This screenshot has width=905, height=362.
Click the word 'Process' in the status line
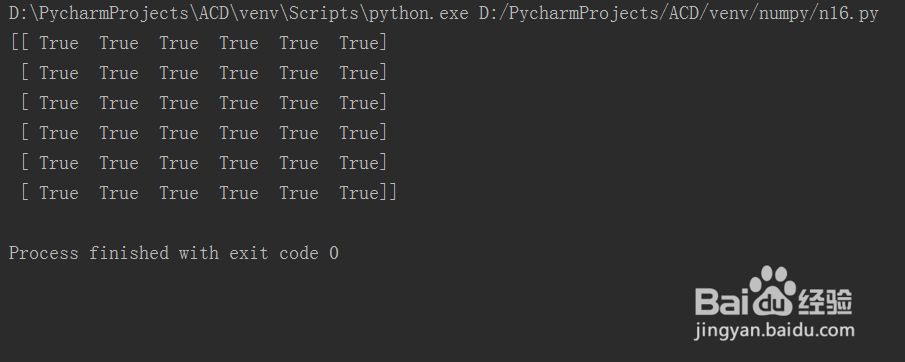pyautogui.click(x=44, y=253)
